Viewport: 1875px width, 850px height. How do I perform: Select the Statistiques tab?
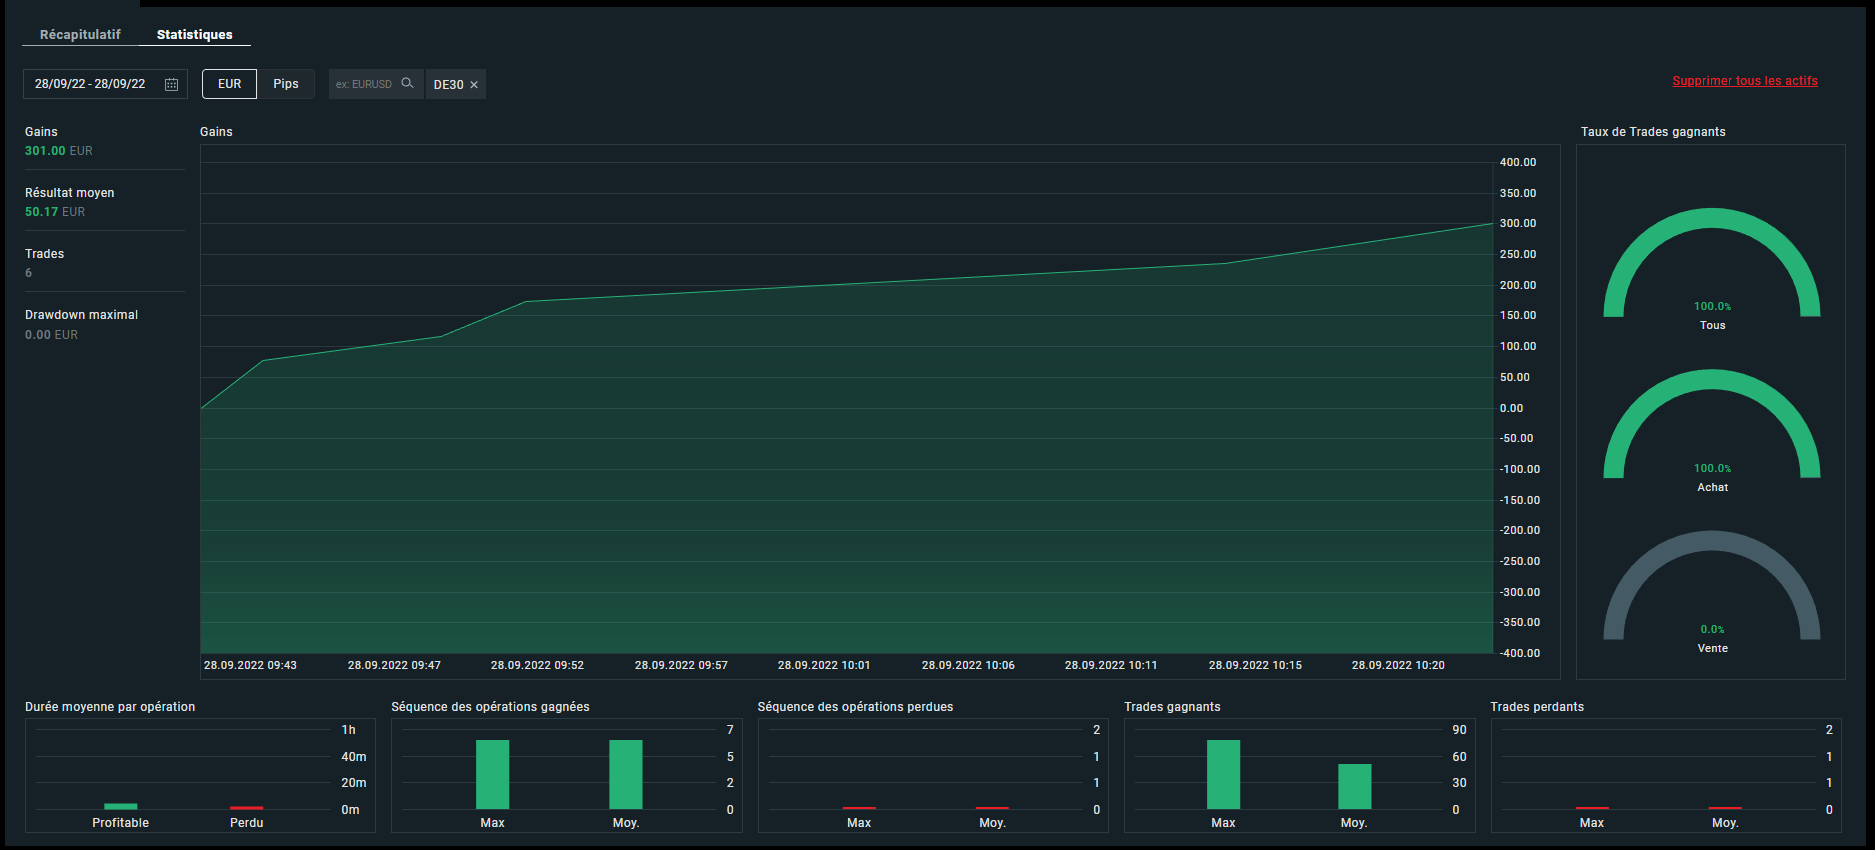pos(195,34)
